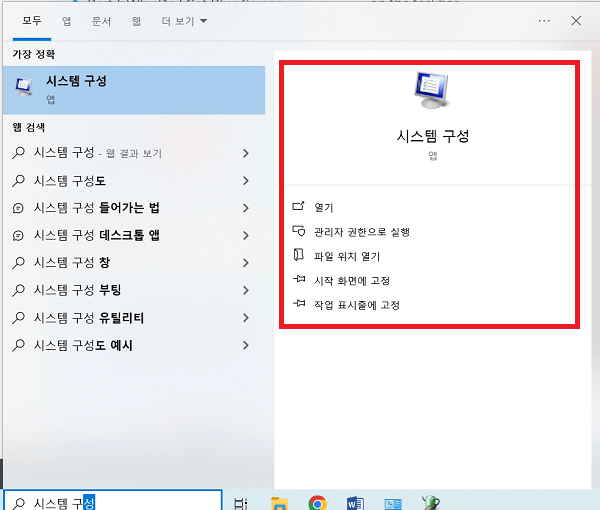Click 열기 to open the app

pos(324,207)
